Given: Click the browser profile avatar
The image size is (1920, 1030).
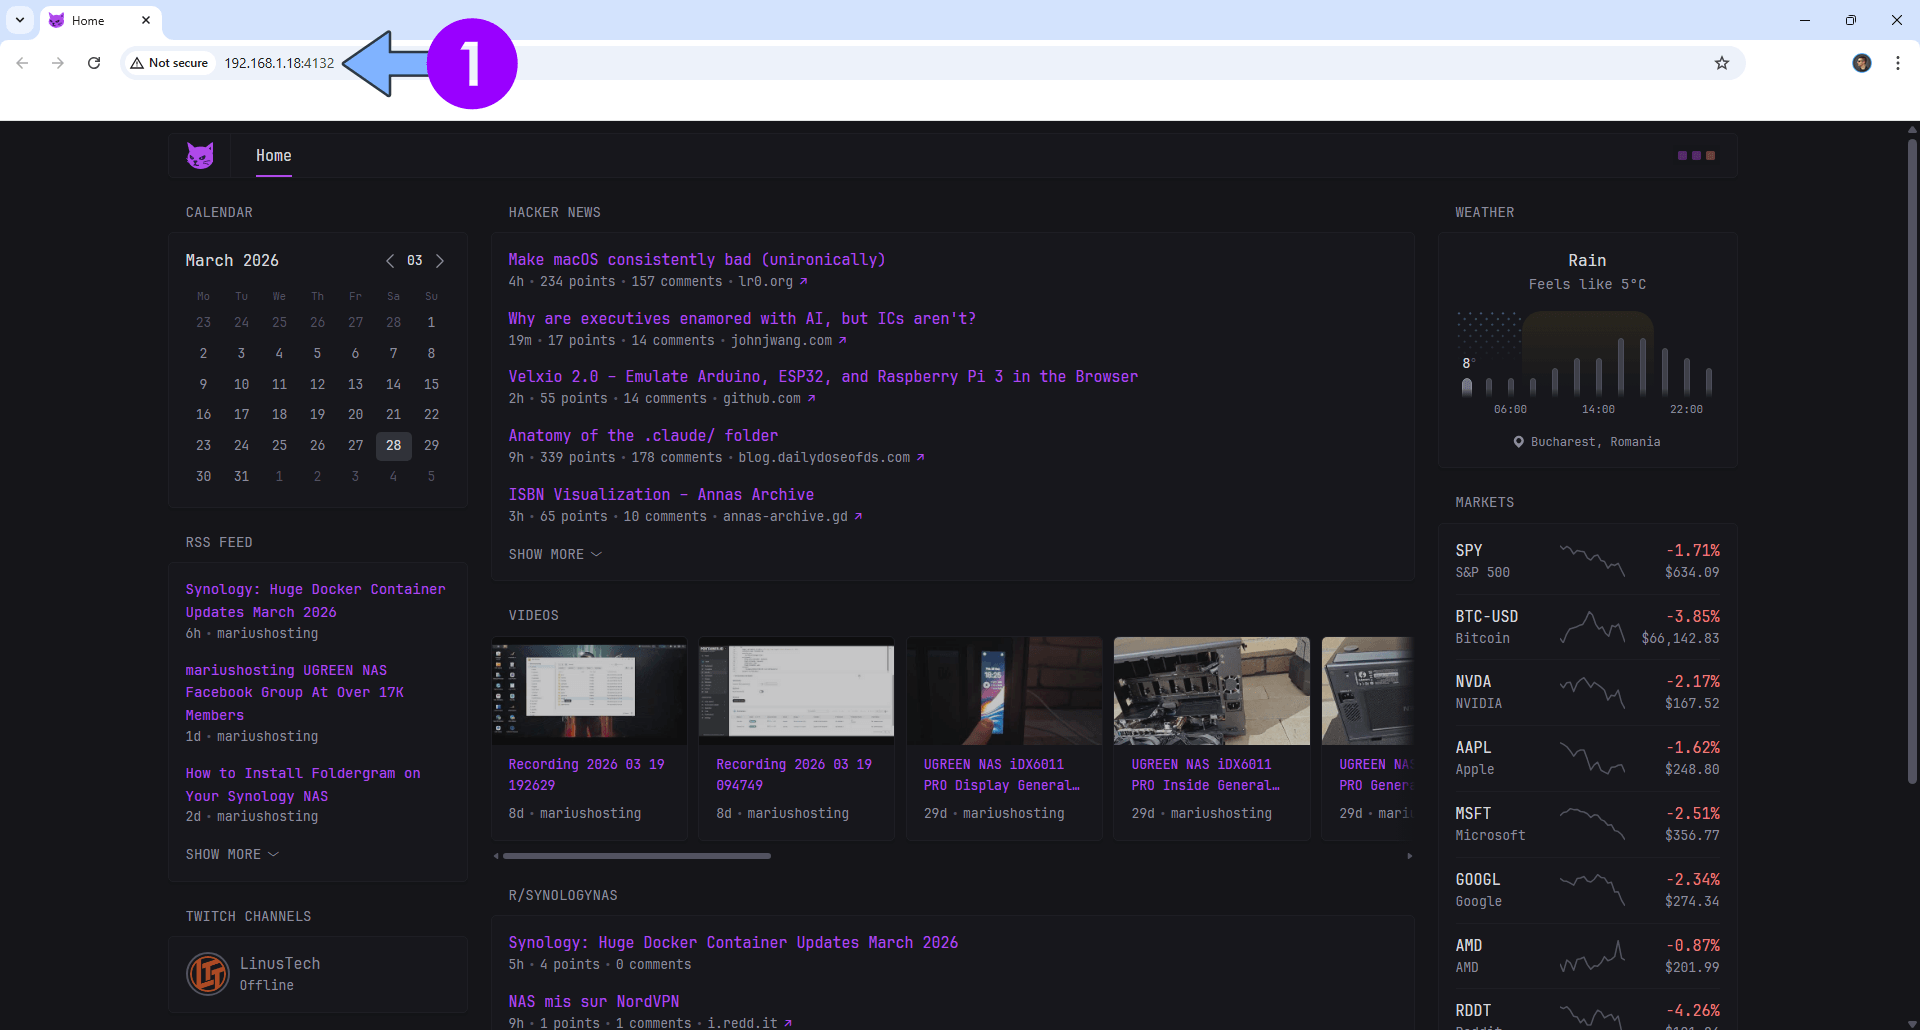Looking at the screenshot, I should point(1861,63).
